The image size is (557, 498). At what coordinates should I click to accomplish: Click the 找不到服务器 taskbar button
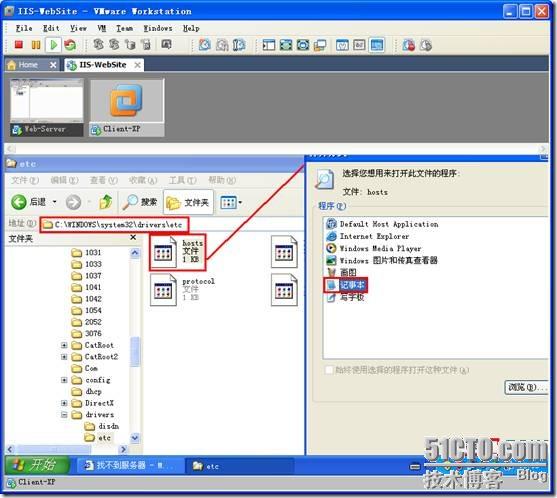pos(130,466)
